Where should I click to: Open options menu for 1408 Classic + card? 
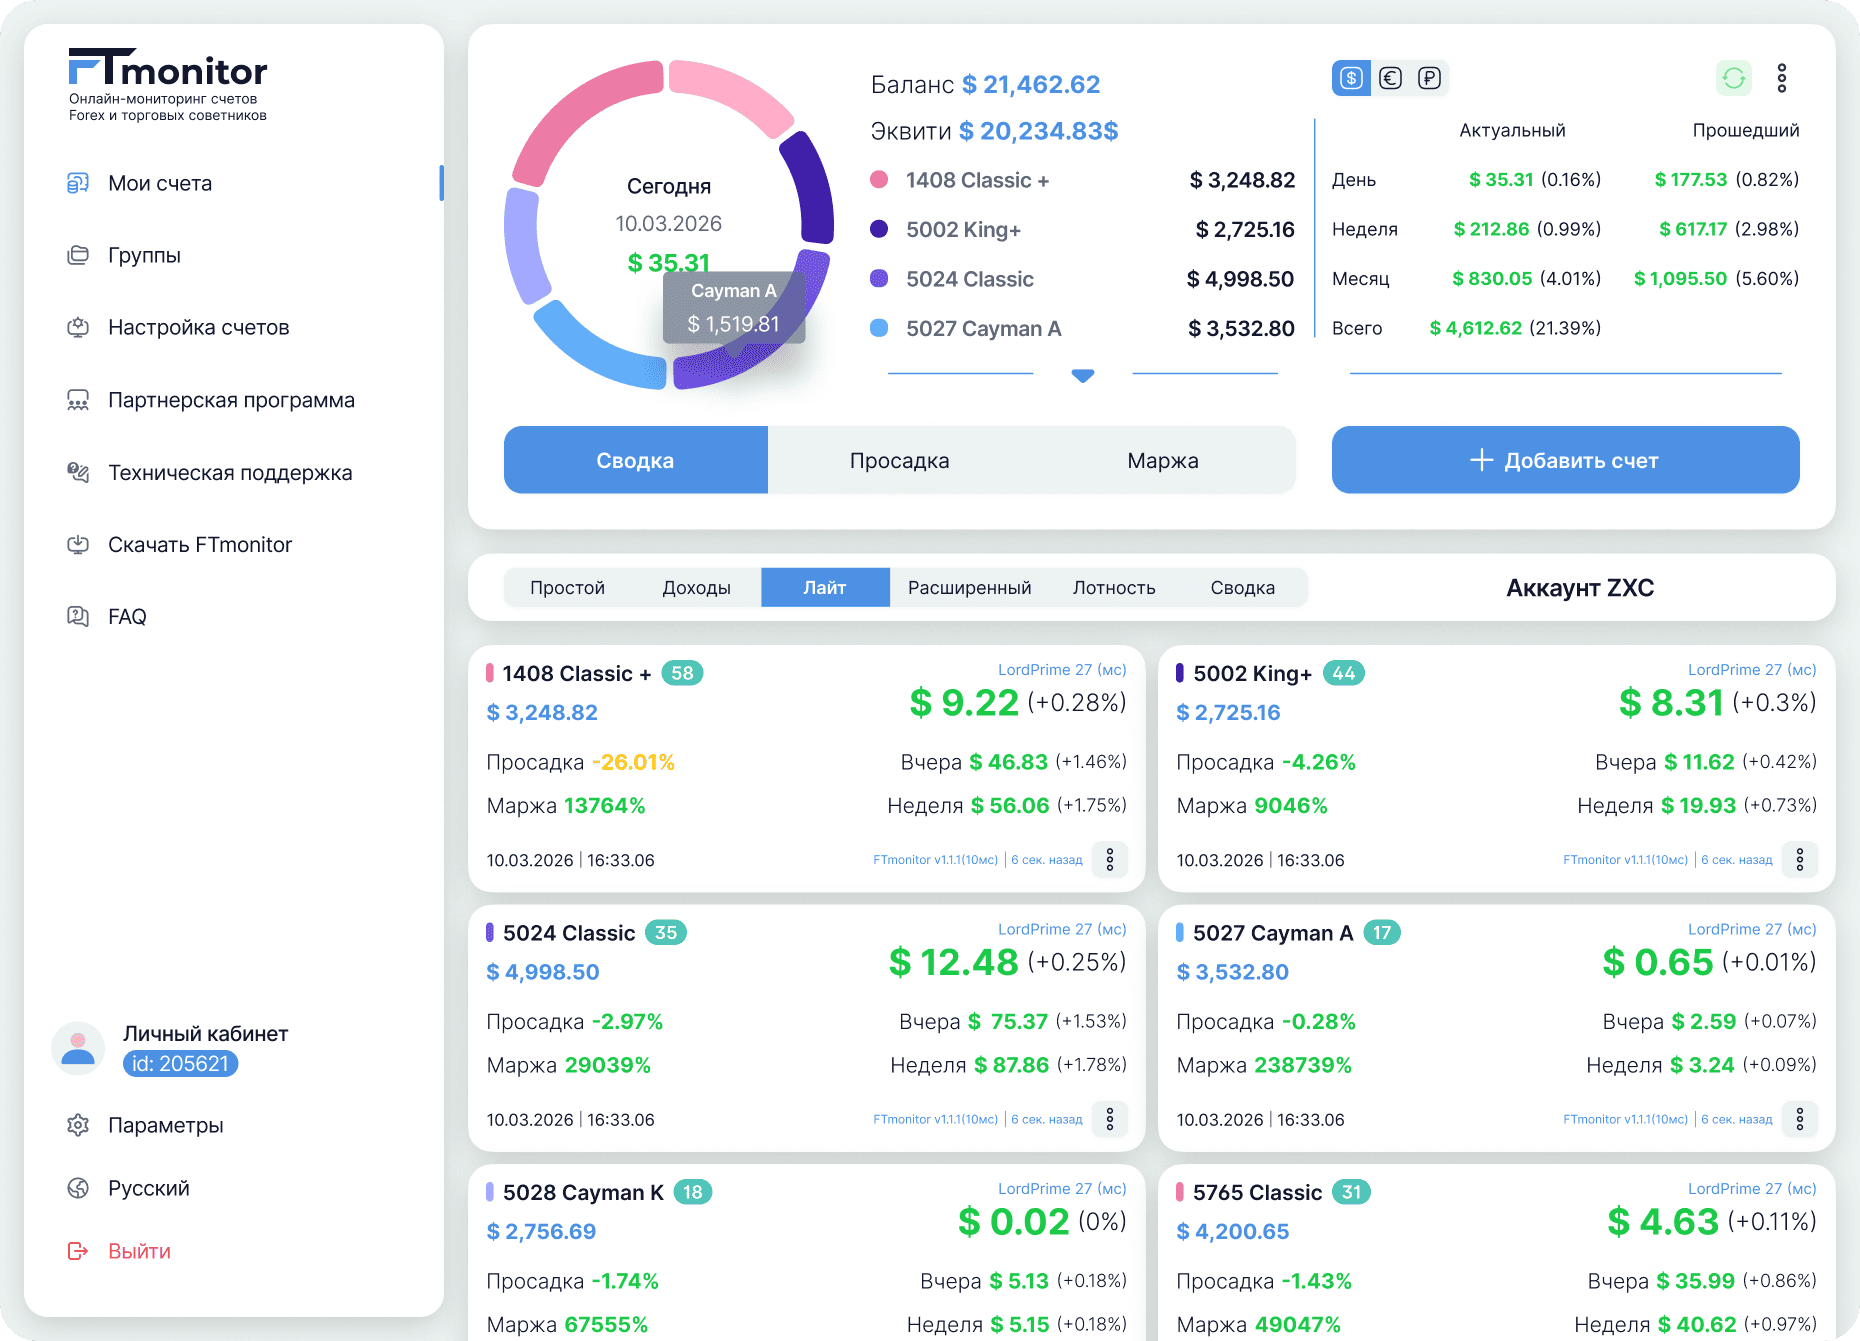[1110, 860]
